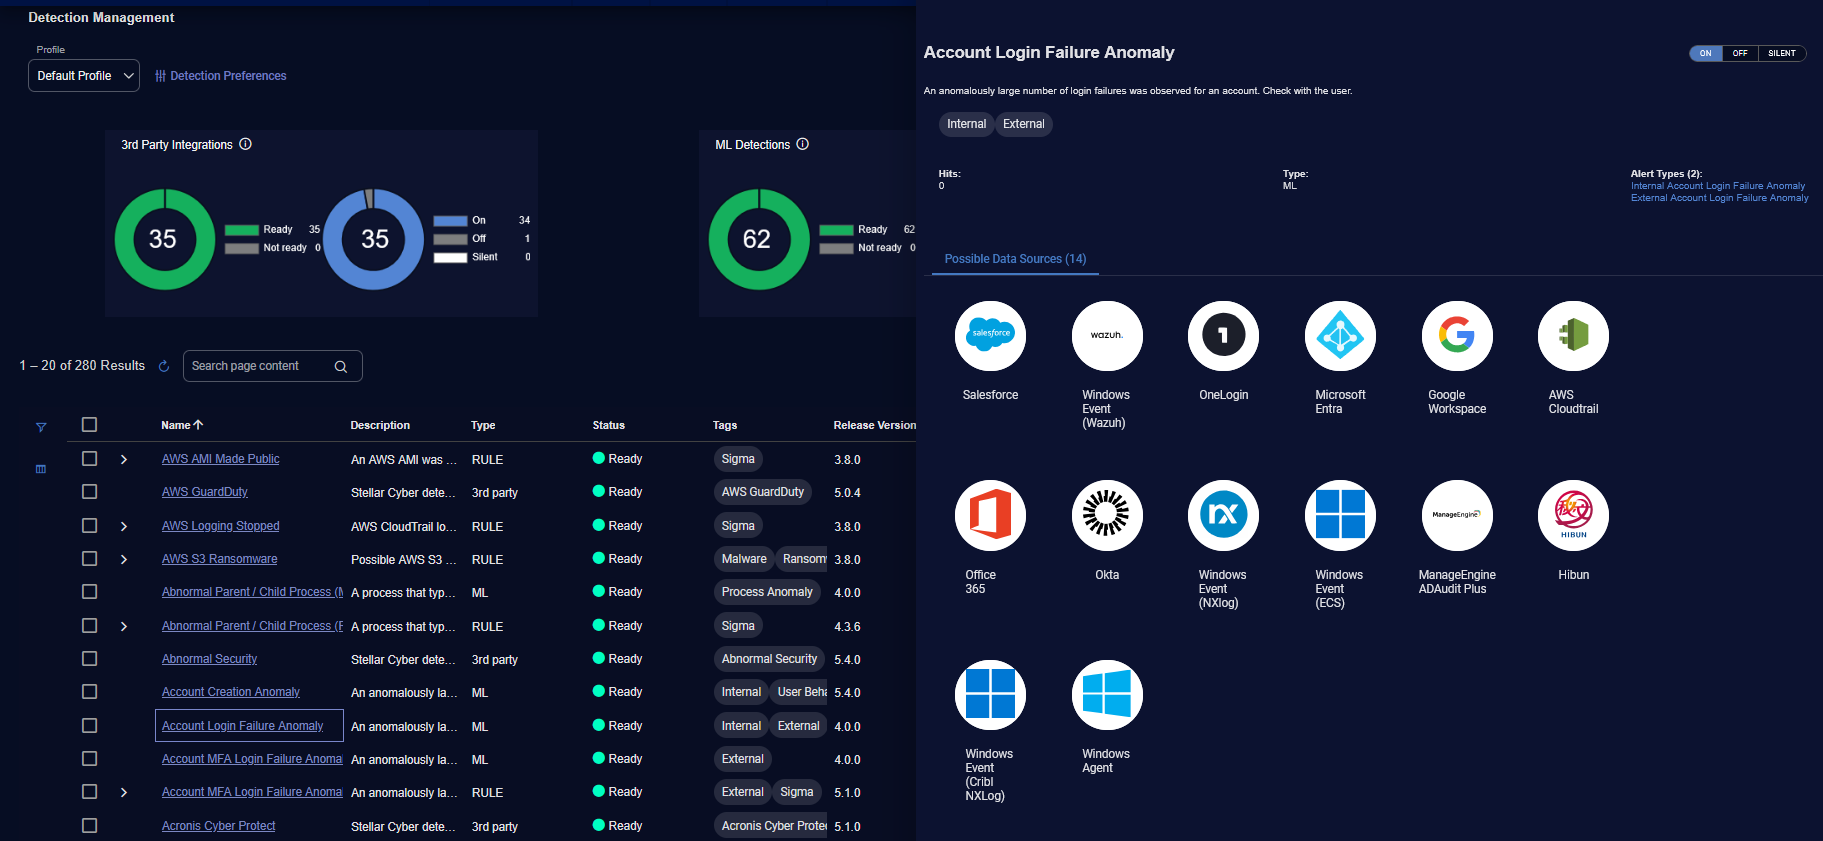This screenshot has height=841, width=1823.
Task: Check the Account Login Failure Anomaly checkbox
Action: point(89,725)
